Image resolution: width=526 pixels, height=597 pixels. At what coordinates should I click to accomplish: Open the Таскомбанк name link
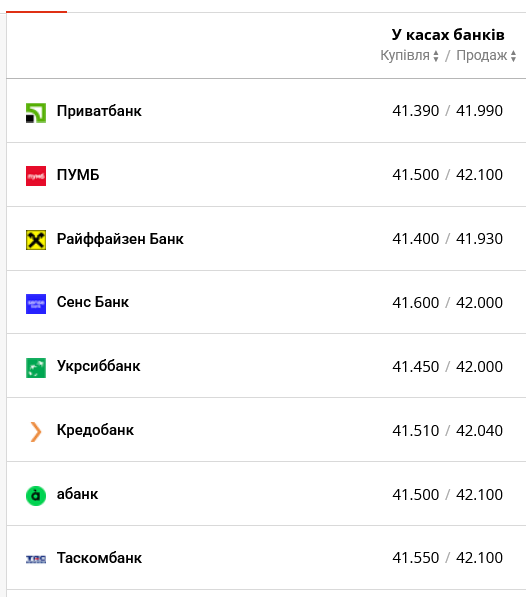tap(99, 558)
